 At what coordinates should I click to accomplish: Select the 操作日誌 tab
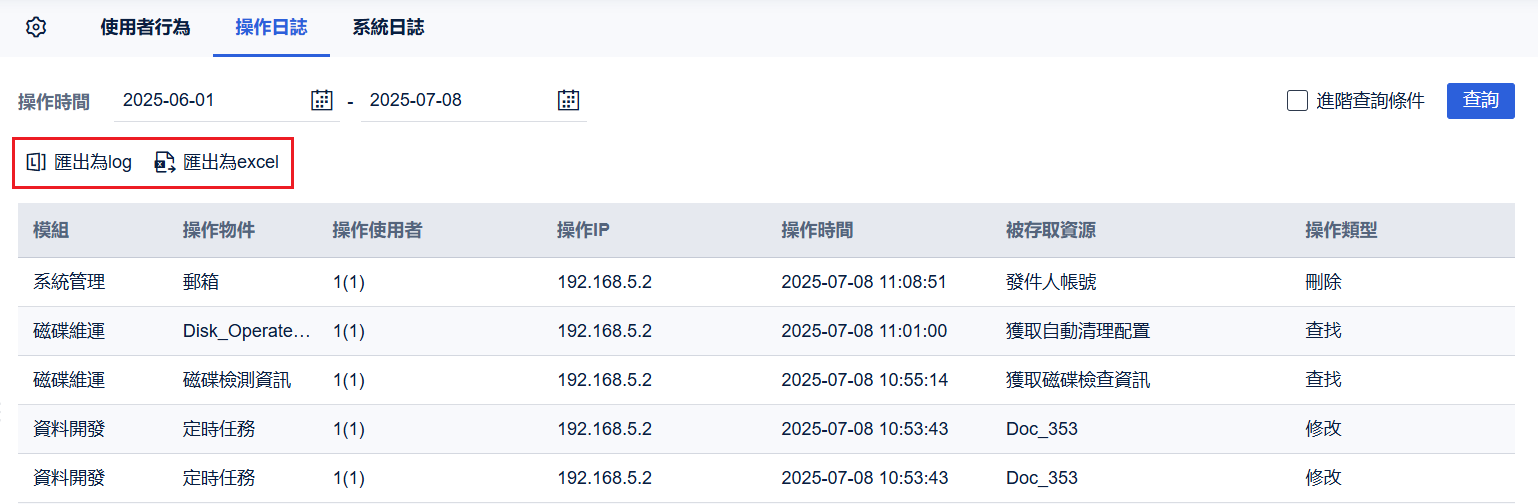pyautogui.click(x=271, y=28)
